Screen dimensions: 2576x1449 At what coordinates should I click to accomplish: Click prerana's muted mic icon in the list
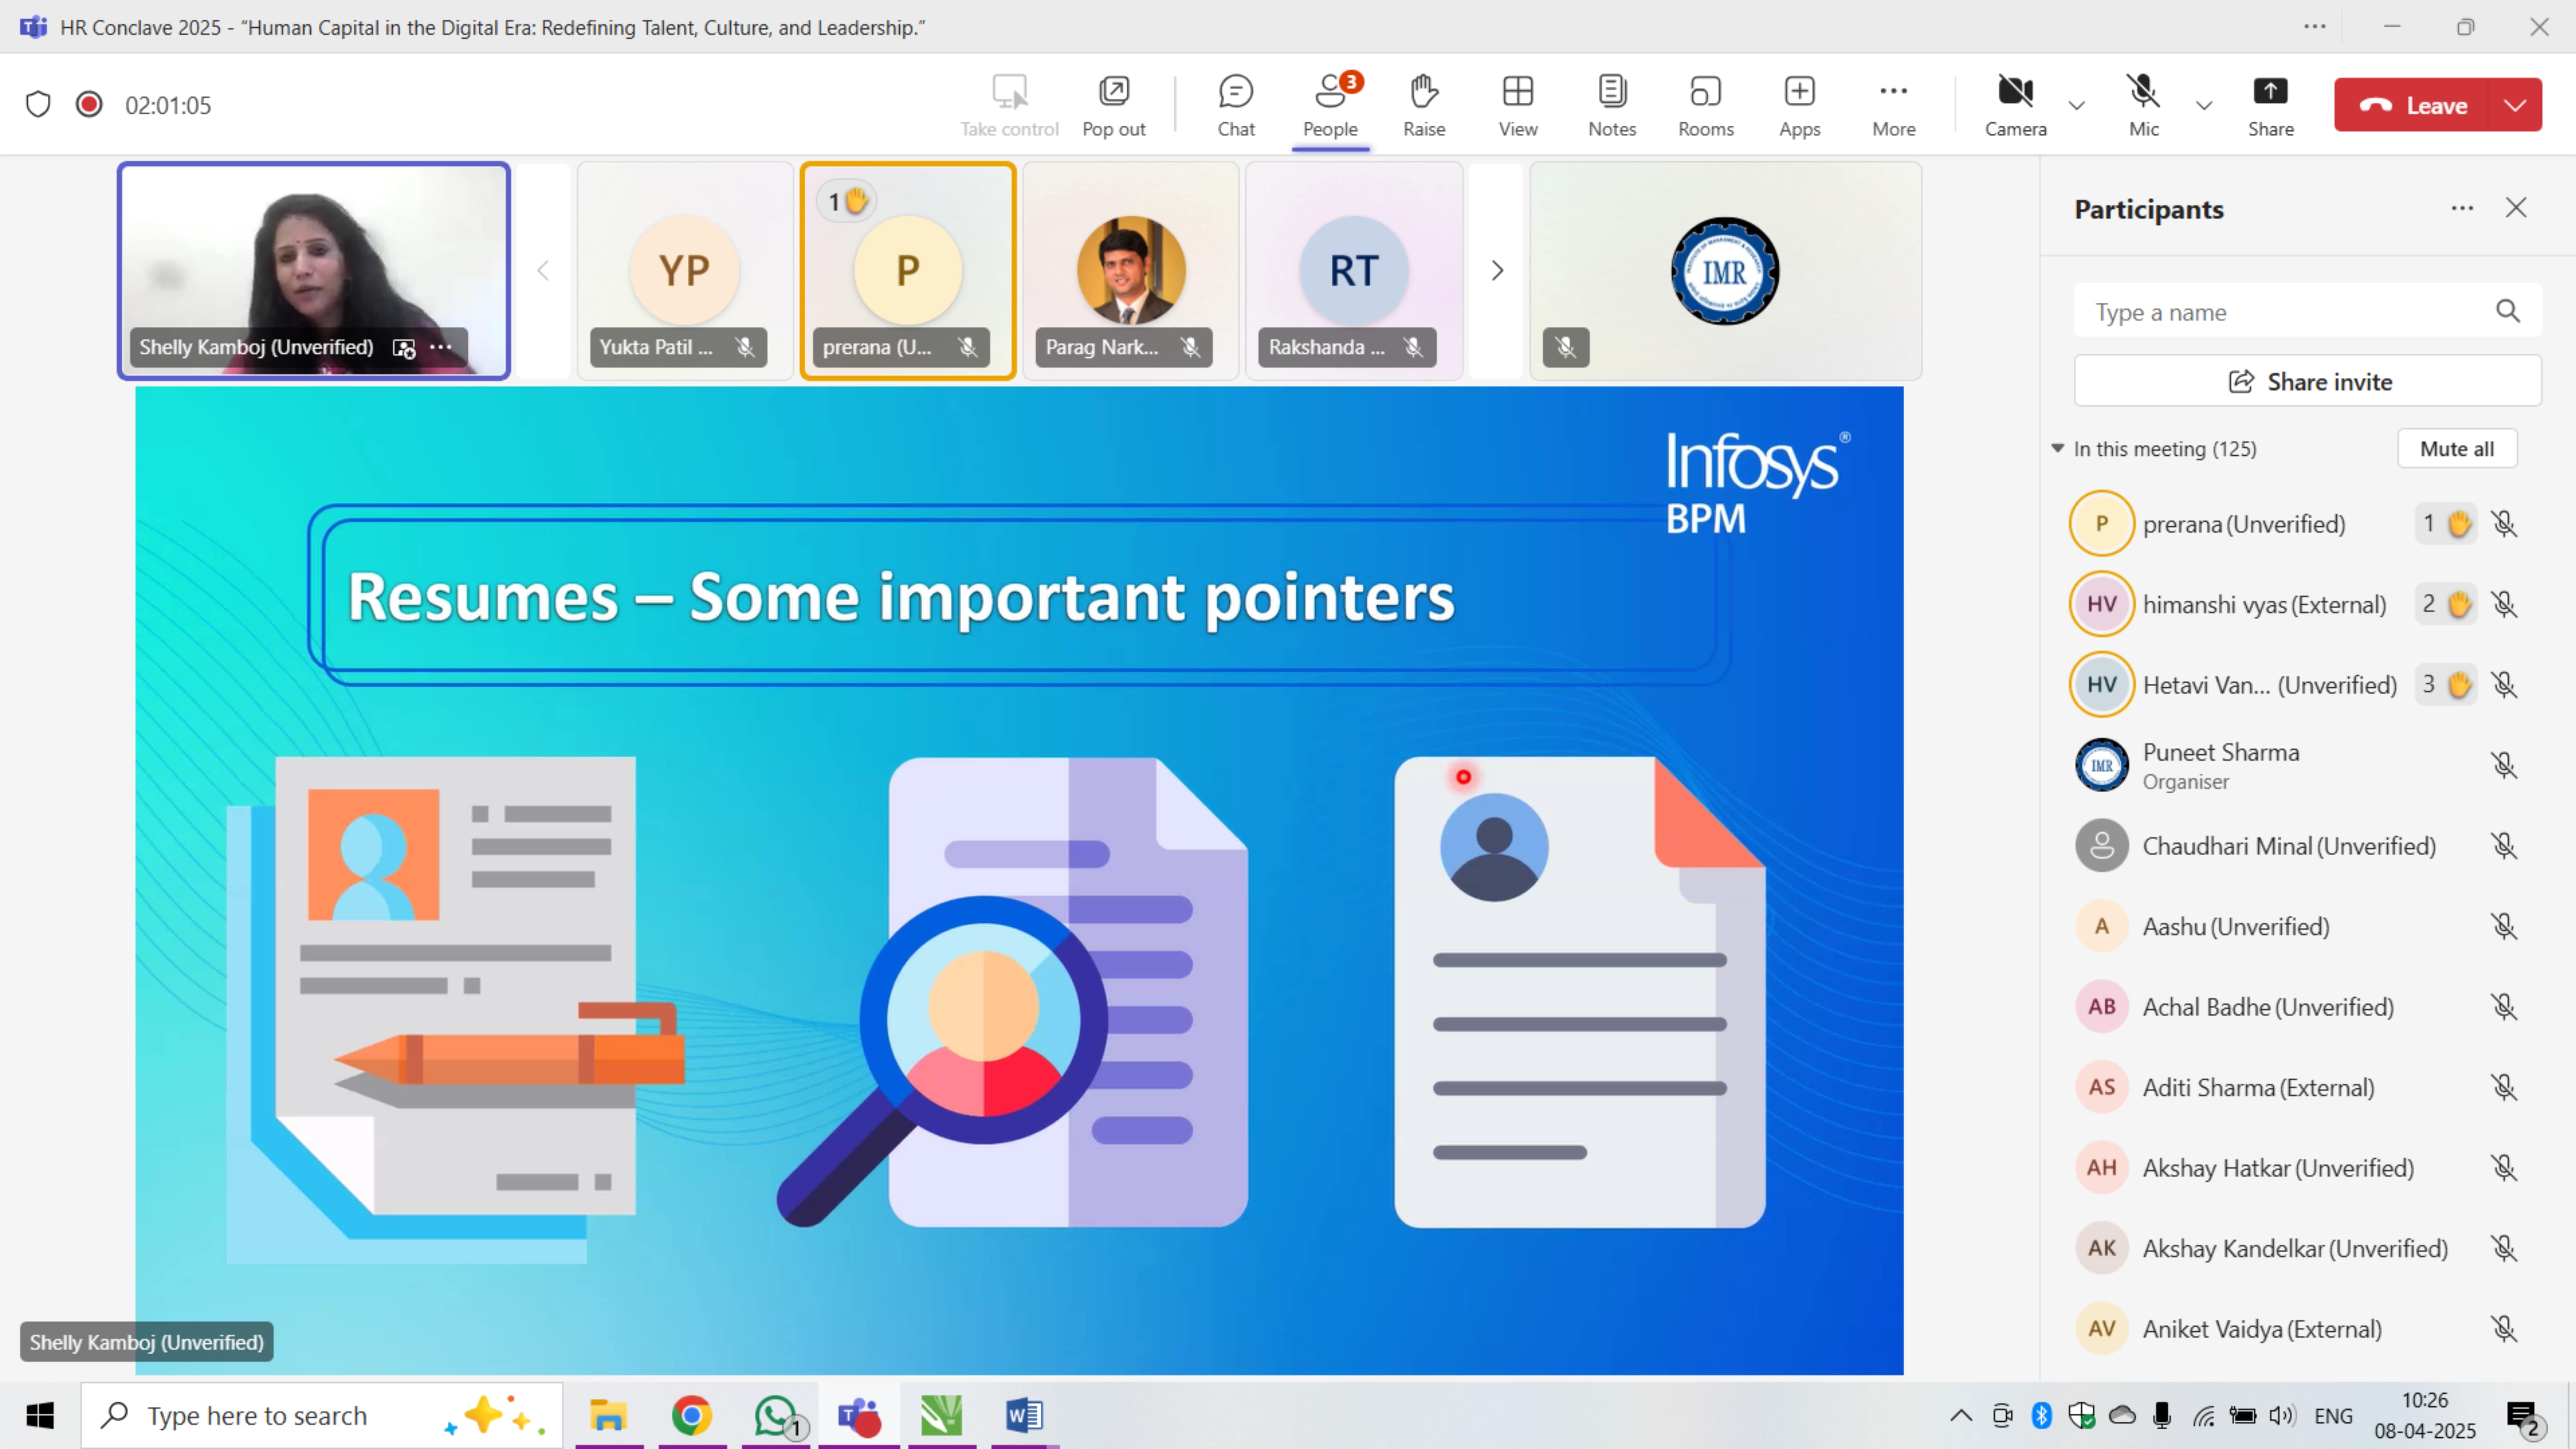tap(2504, 524)
